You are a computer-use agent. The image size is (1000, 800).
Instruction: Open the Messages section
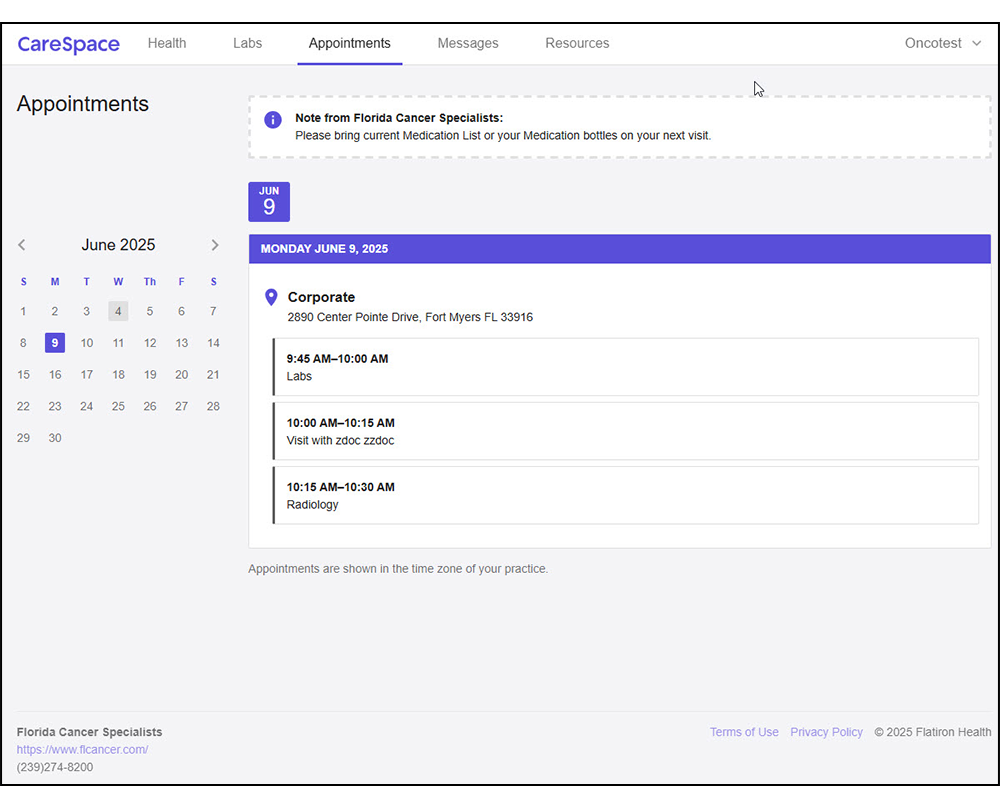click(468, 43)
